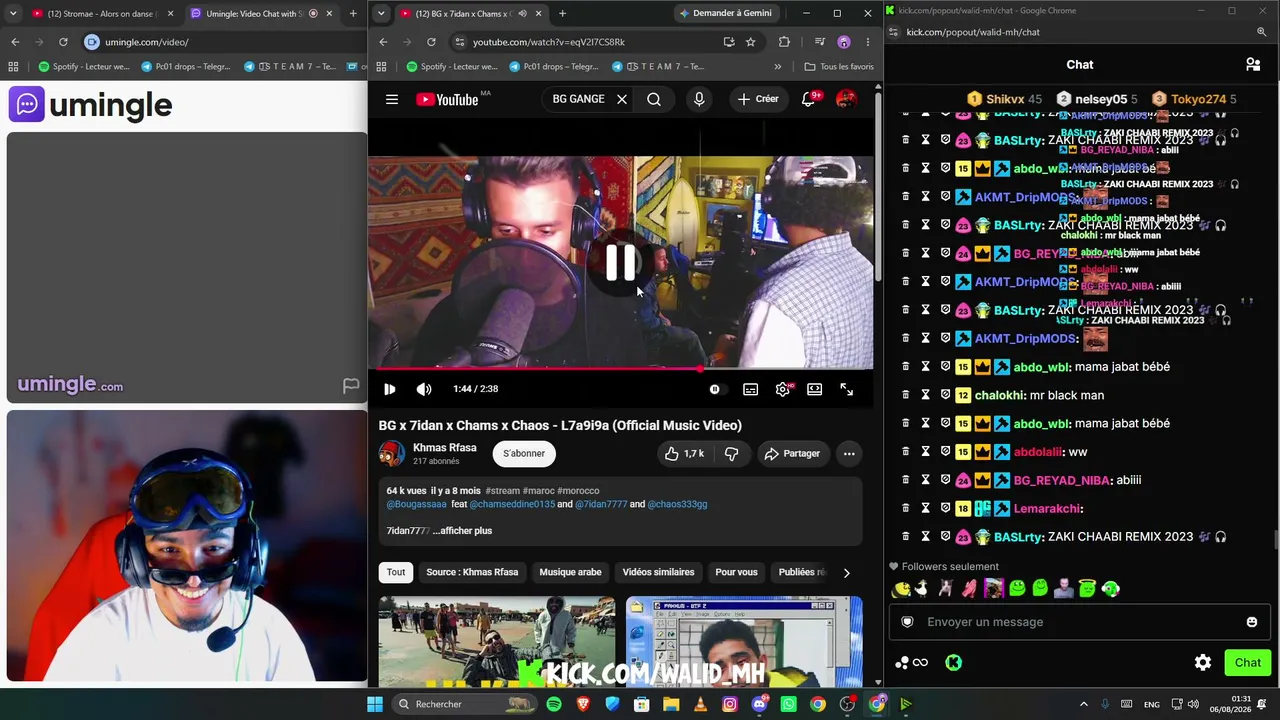Reload the Umingle page
This screenshot has width=1280, height=720.
click(63, 42)
